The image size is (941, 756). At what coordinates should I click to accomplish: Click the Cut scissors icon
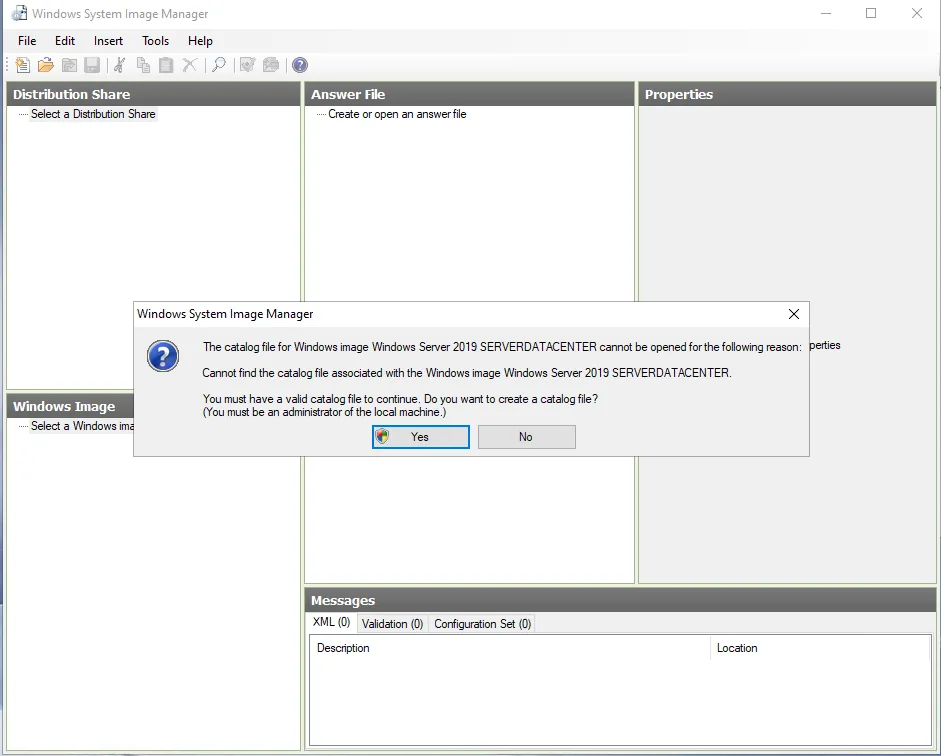(119, 65)
